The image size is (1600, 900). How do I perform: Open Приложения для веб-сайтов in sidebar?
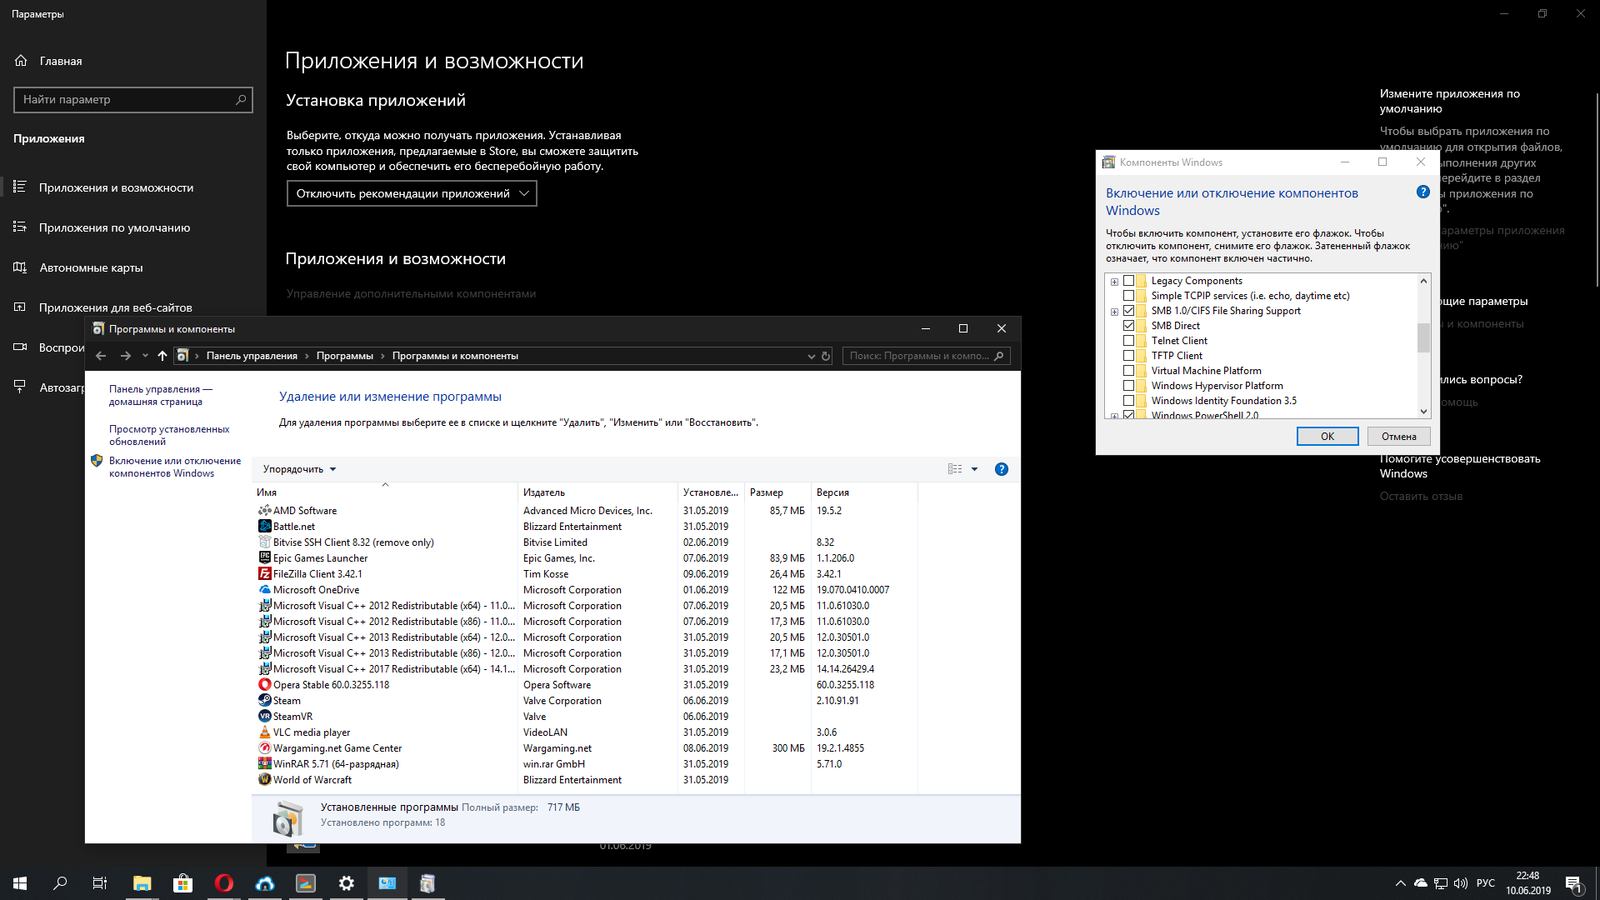(x=115, y=308)
